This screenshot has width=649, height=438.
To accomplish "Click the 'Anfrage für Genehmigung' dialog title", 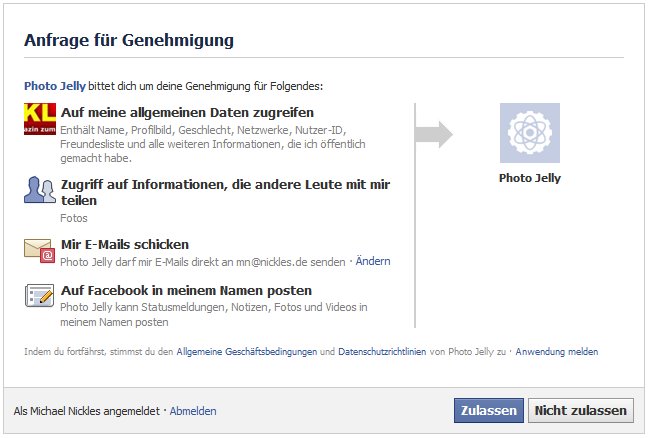I will point(129,40).
